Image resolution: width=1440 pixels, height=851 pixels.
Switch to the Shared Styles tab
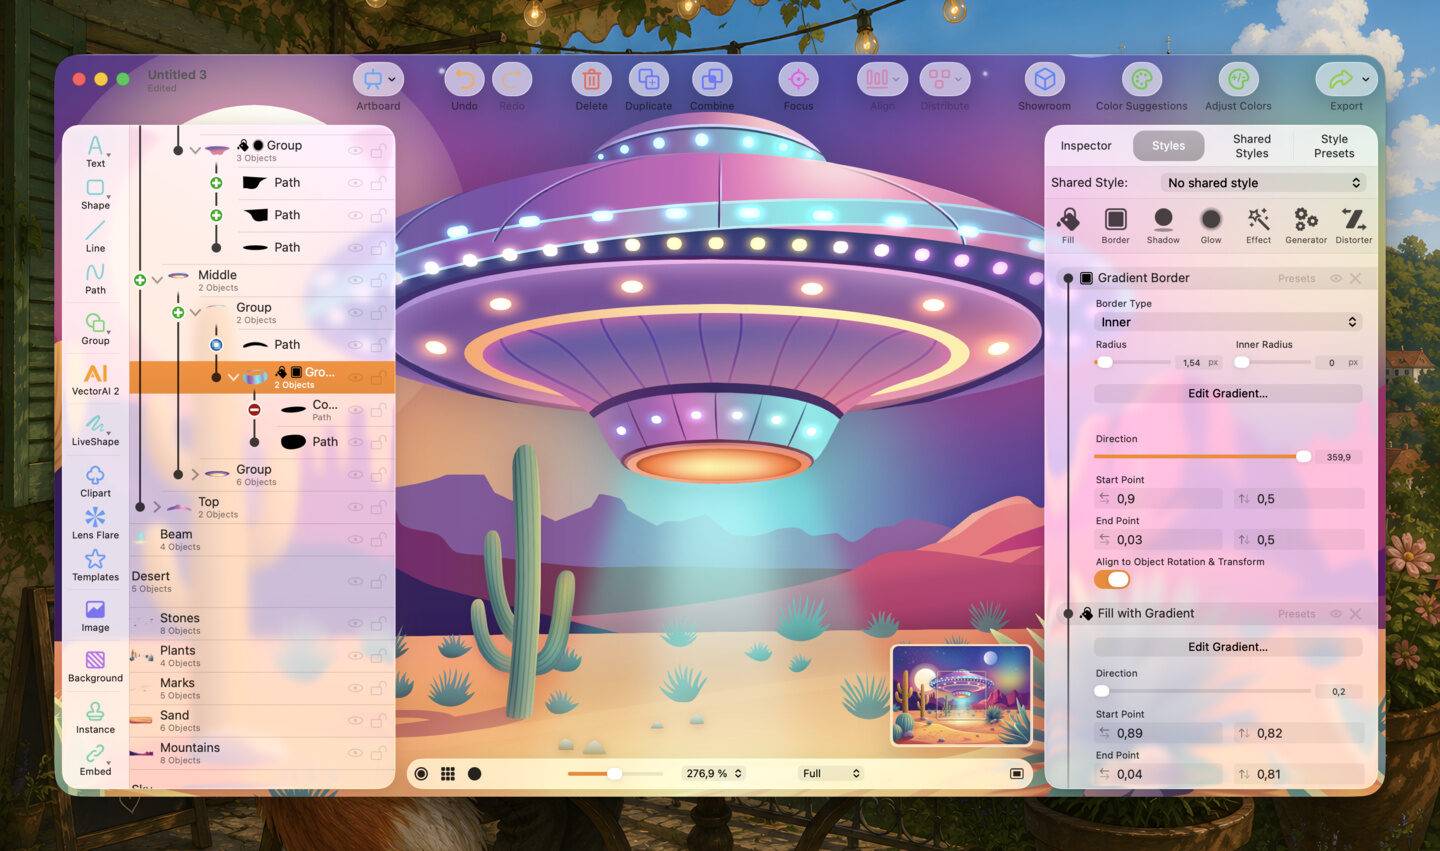[1252, 146]
